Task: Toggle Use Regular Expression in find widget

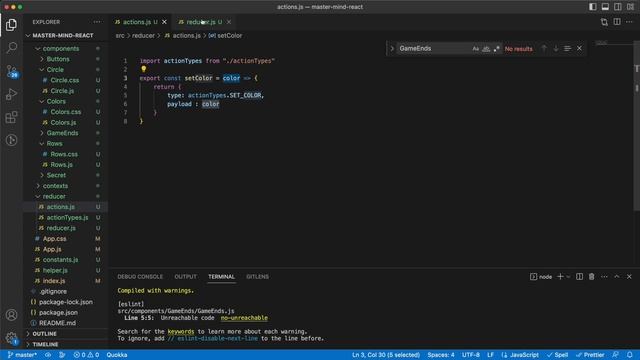Action: [x=496, y=49]
